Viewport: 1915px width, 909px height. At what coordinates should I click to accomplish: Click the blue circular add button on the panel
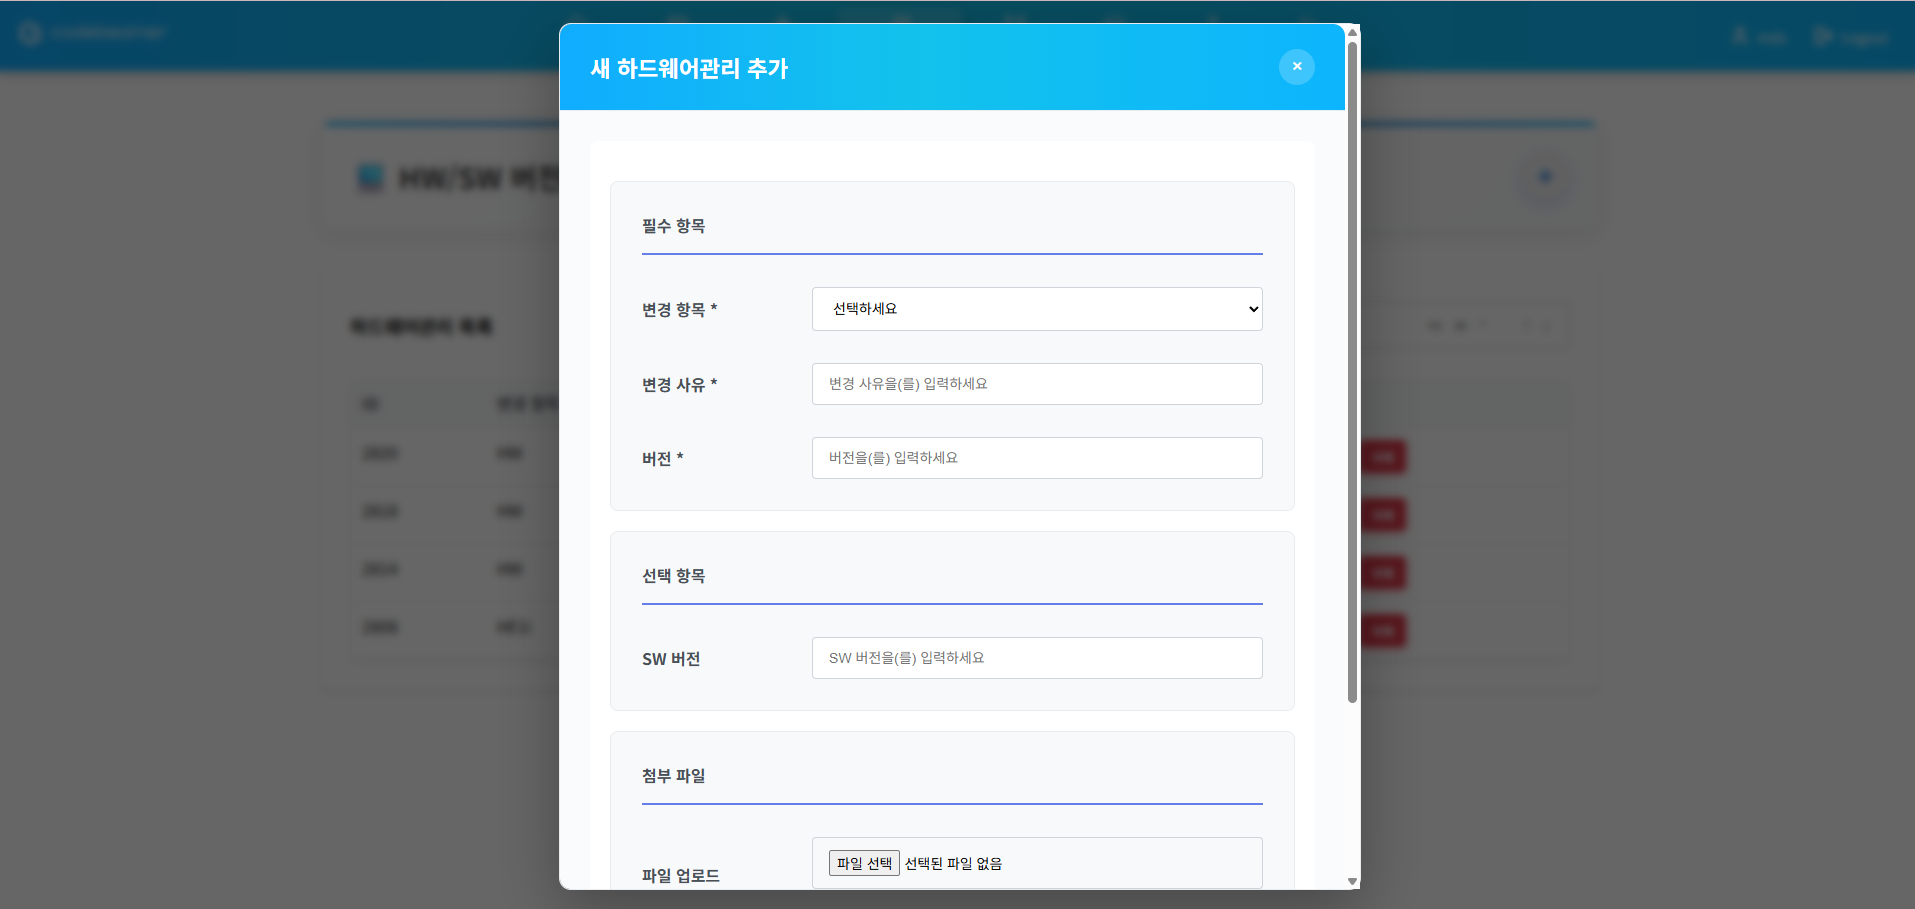[x=1545, y=177]
